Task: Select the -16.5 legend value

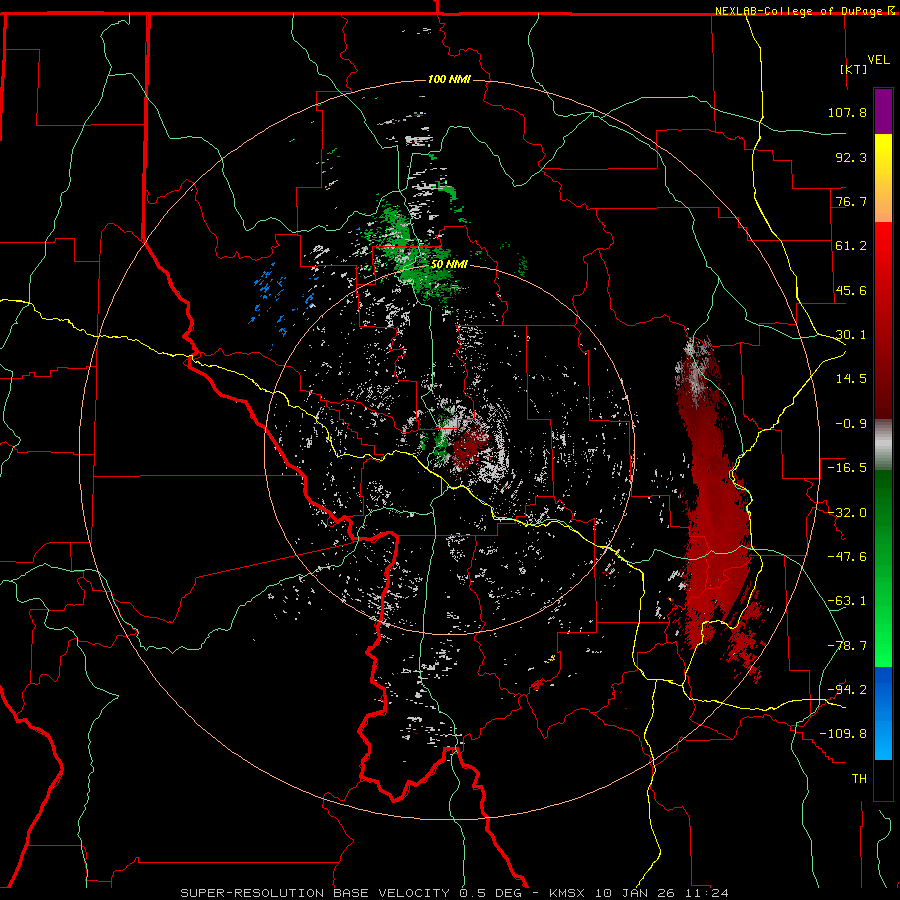Action: click(x=847, y=468)
